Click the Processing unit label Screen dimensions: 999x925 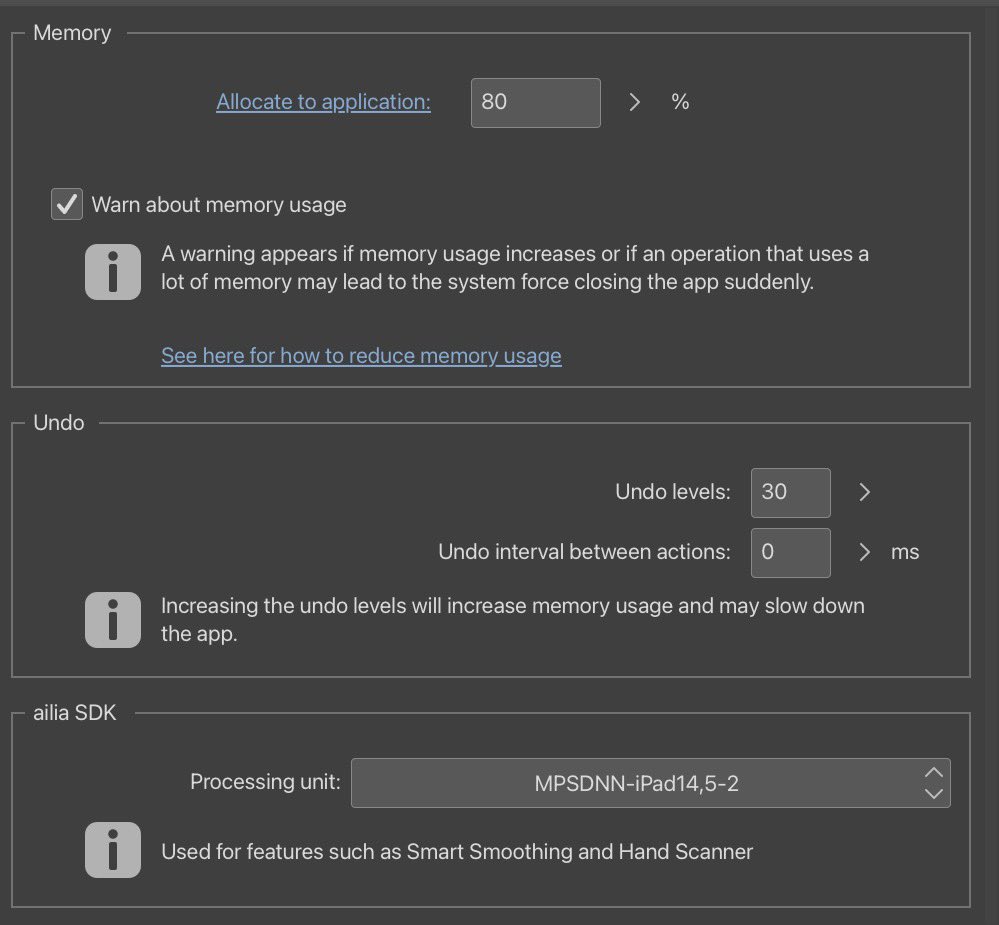[265, 782]
